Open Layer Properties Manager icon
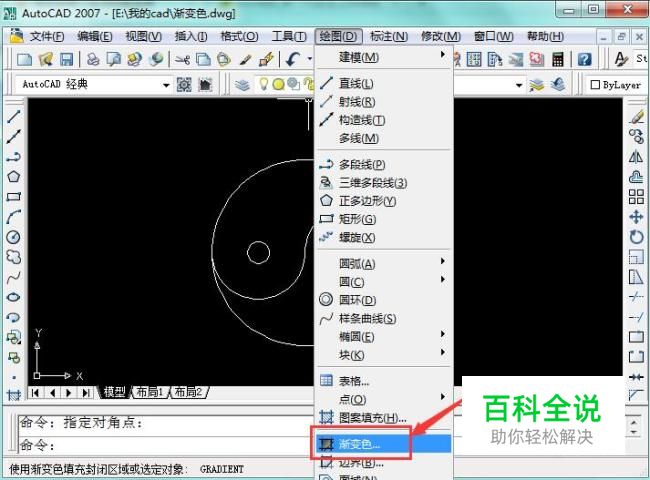650x480 pixels. pyautogui.click(x=243, y=85)
